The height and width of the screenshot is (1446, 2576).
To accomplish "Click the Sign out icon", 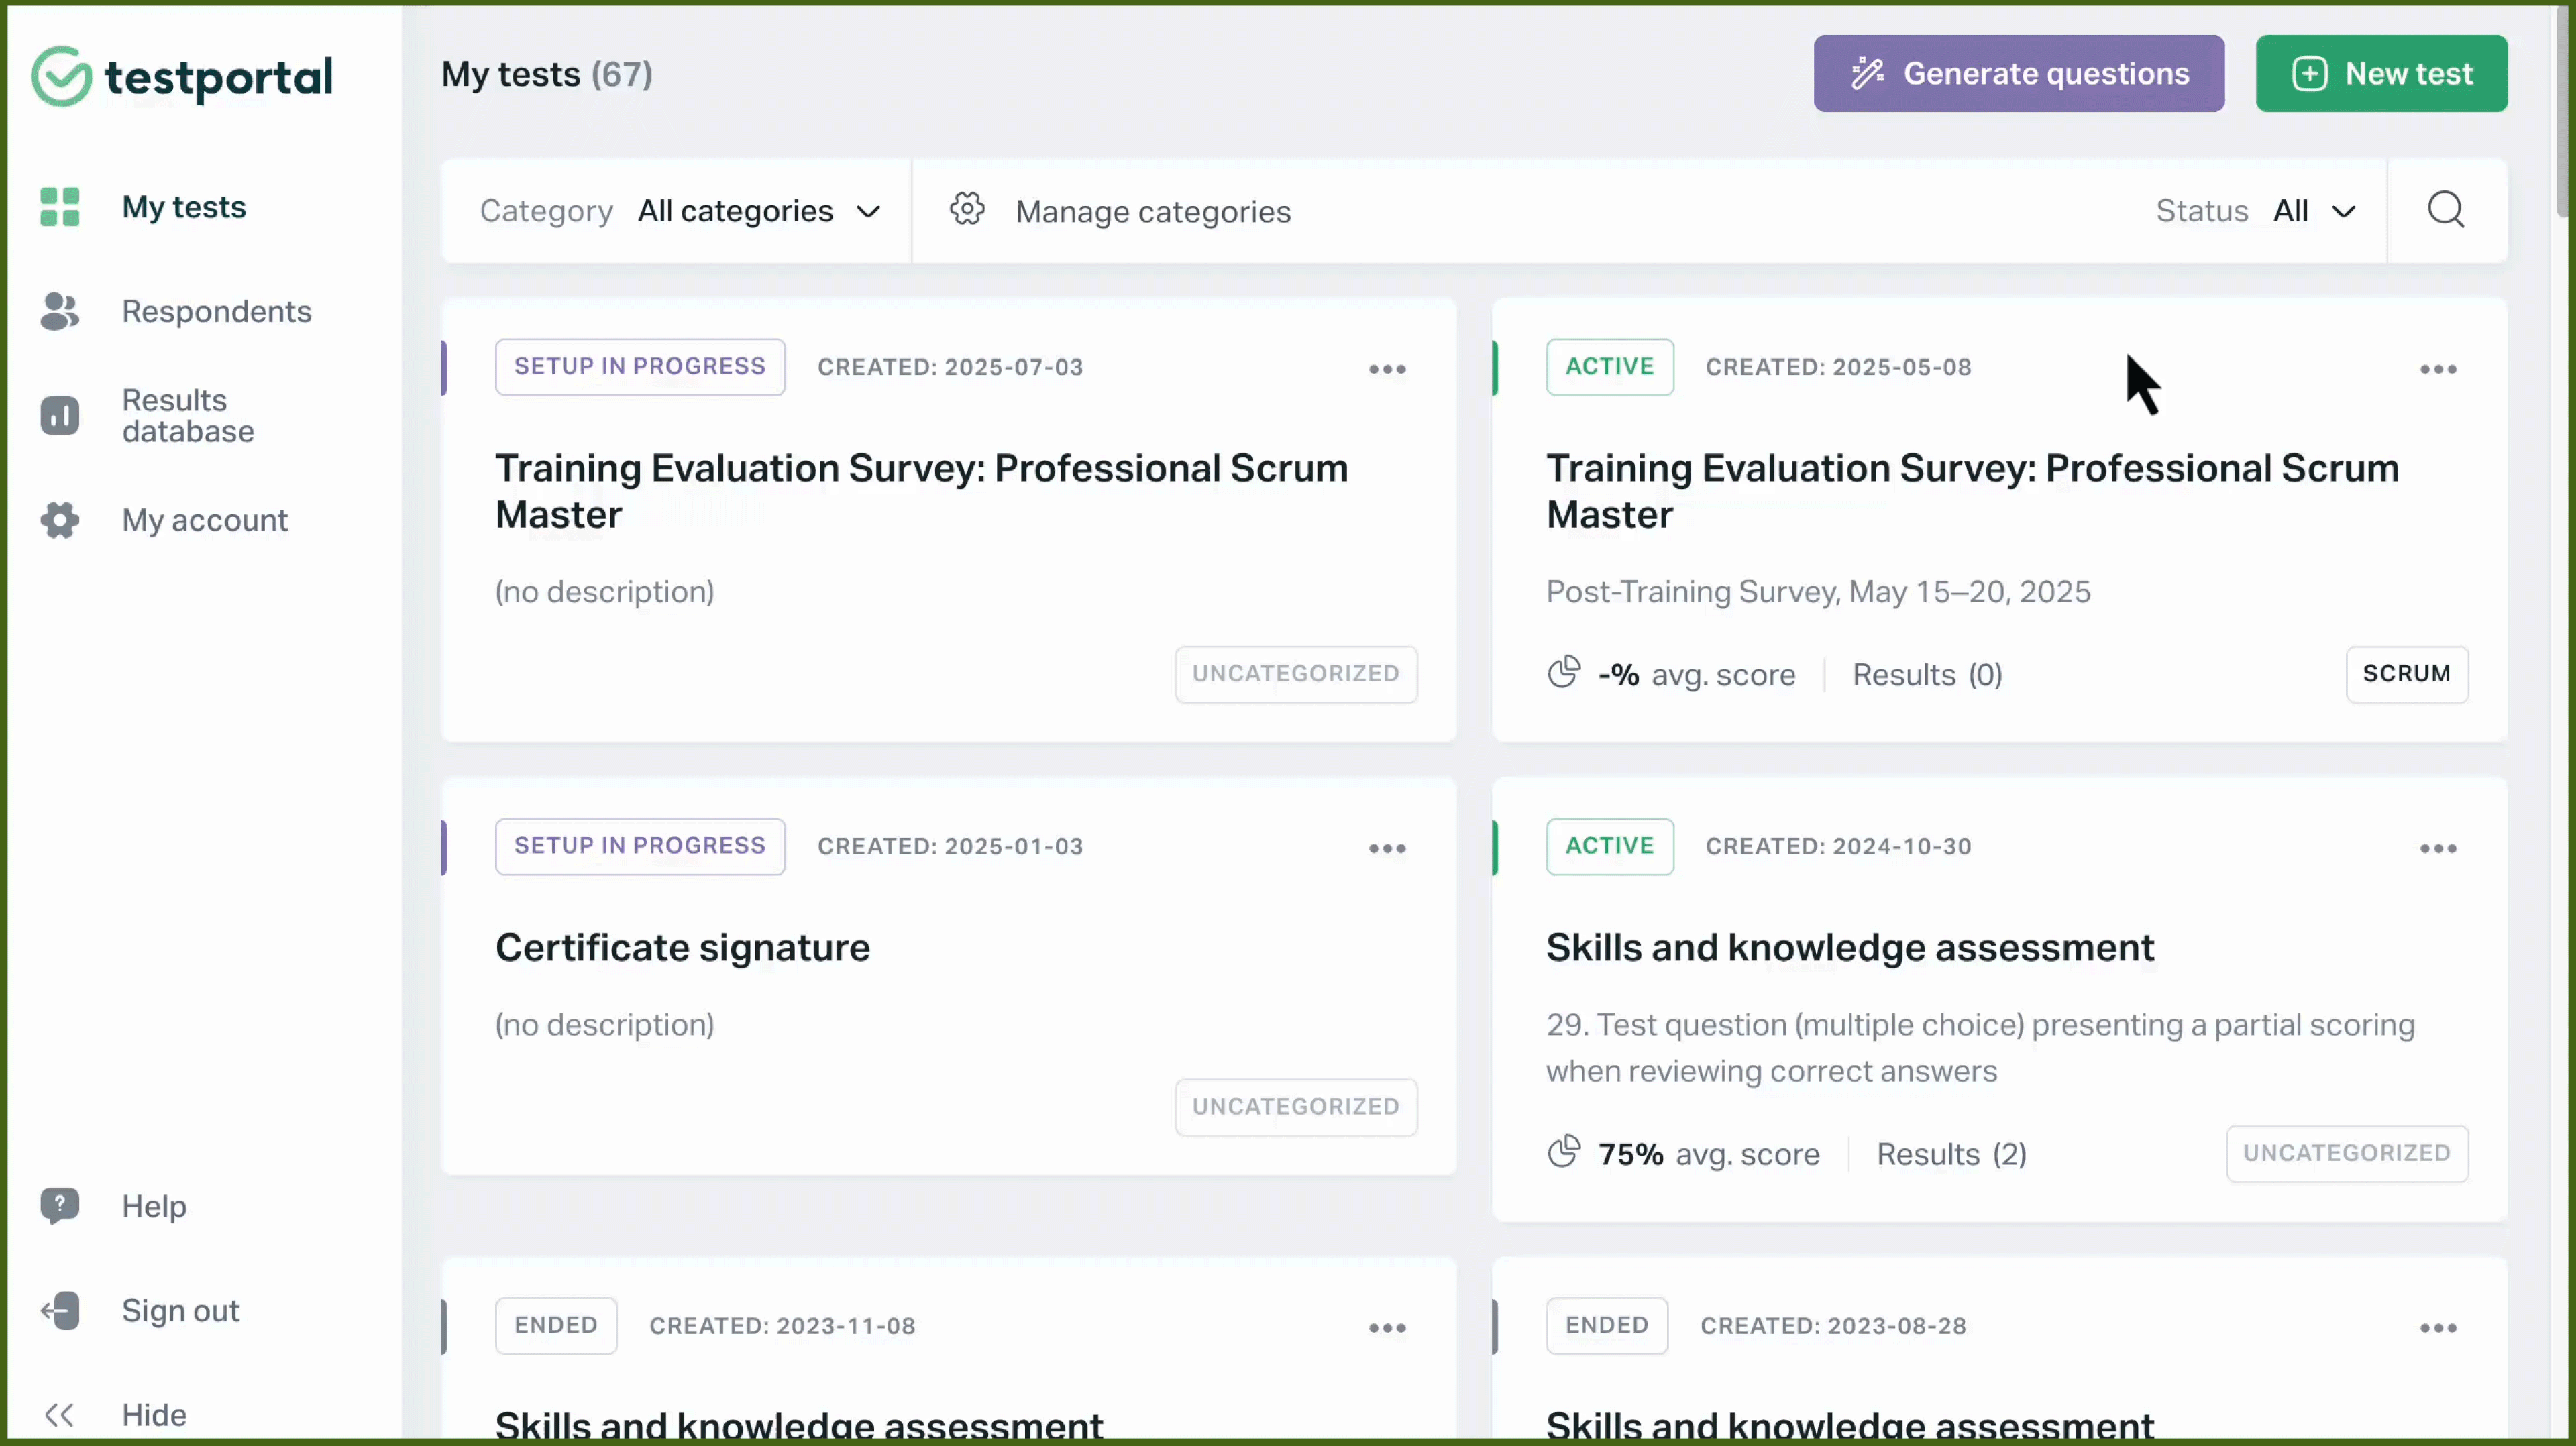I will click(59, 1310).
